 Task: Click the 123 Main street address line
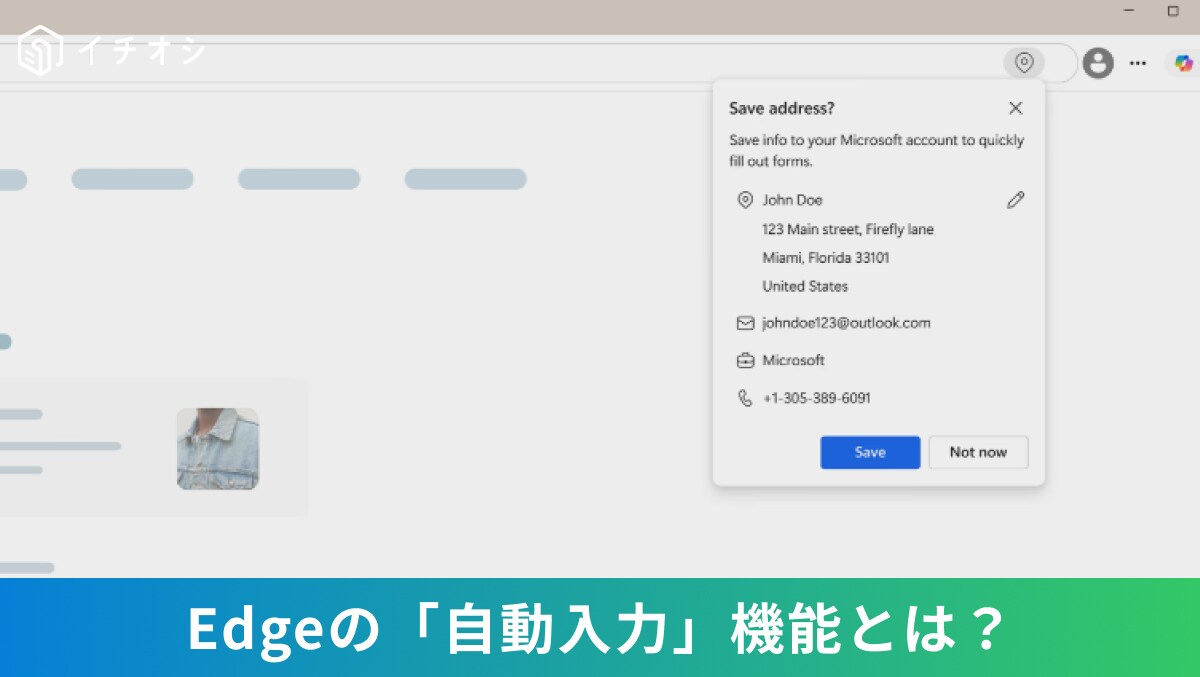(x=849, y=229)
